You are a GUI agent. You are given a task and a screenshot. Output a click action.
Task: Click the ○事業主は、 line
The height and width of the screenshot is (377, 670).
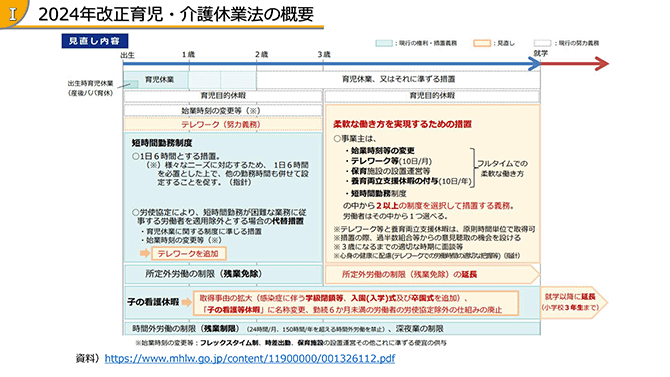tap(355, 139)
